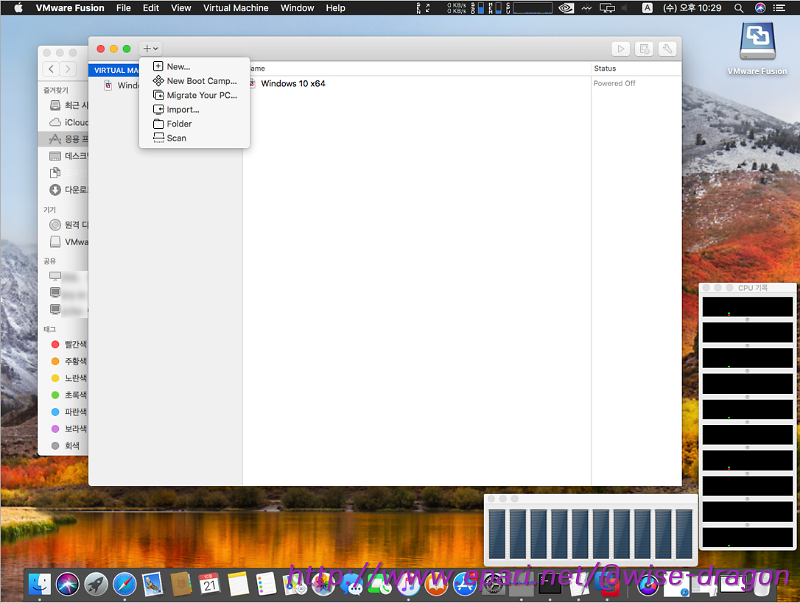Select New Boot Camp... menu entry
Viewport: 800px width, 603px height.
(x=194, y=81)
